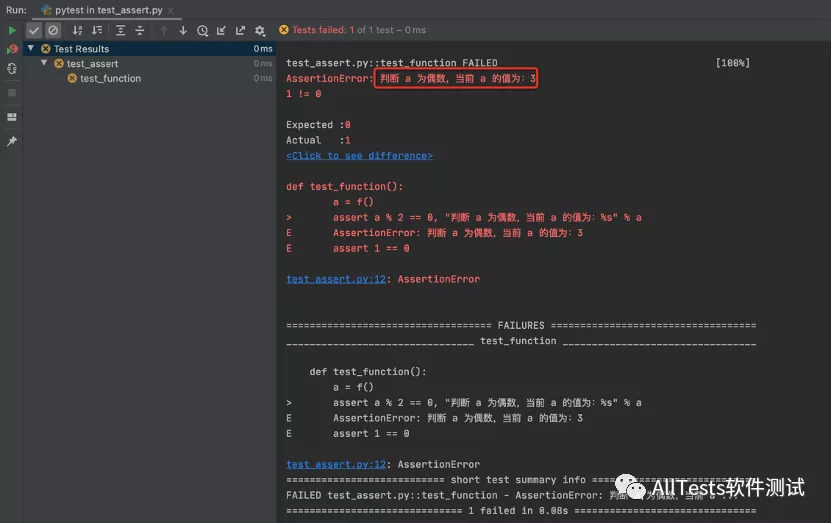Restore layout icon in left sidebar
The width and height of the screenshot is (832, 524).
(x=12, y=117)
